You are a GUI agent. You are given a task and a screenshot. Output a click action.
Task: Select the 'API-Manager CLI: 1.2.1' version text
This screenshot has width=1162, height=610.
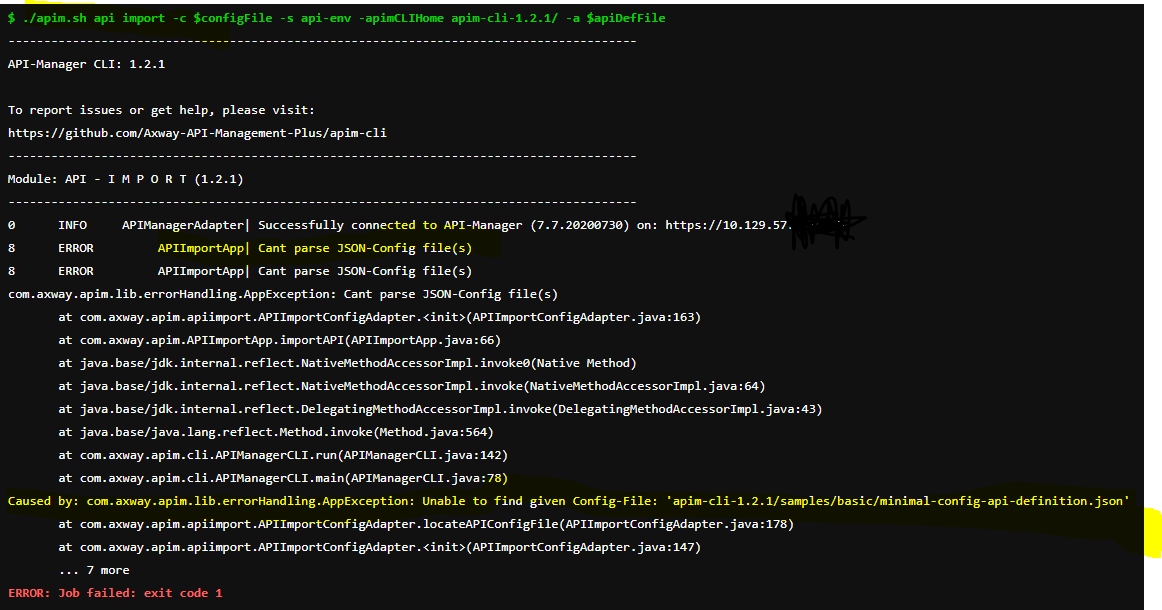tap(85, 63)
